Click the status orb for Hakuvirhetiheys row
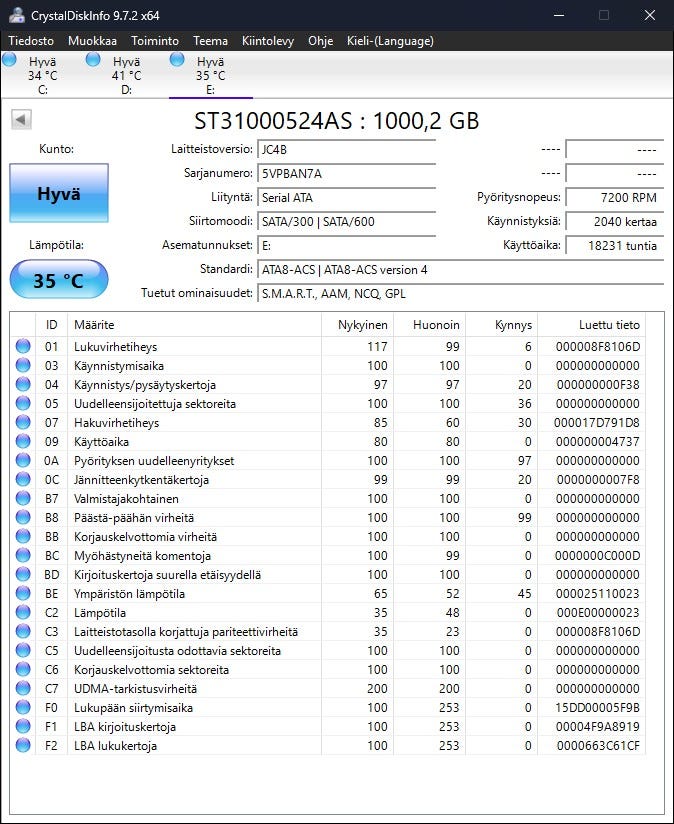 pyautogui.click(x=23, y=423)
